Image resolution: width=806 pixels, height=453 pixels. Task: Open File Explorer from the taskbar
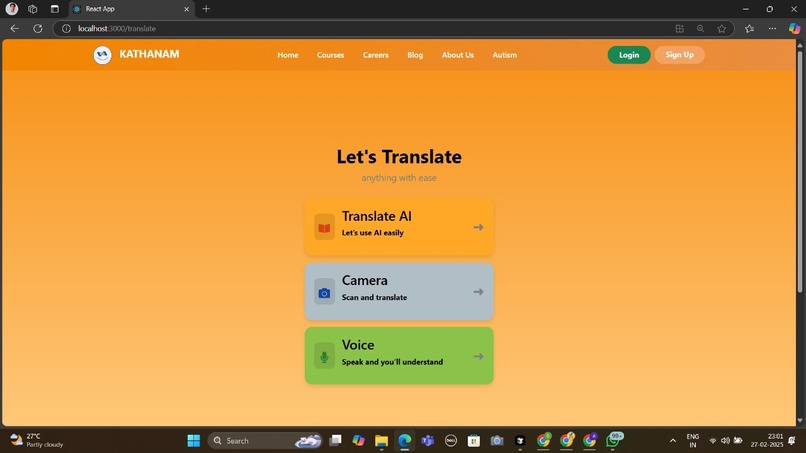click(x=381, y=441)
